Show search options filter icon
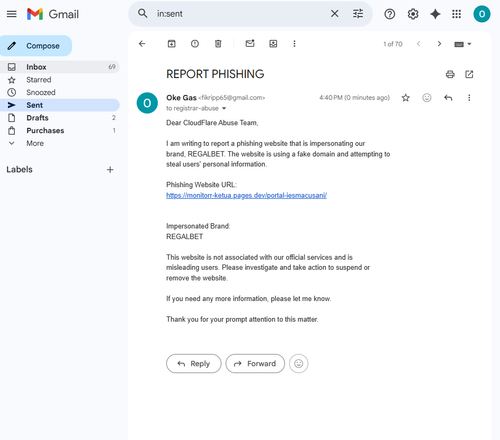The image size is (500, 440). [358, 14]
